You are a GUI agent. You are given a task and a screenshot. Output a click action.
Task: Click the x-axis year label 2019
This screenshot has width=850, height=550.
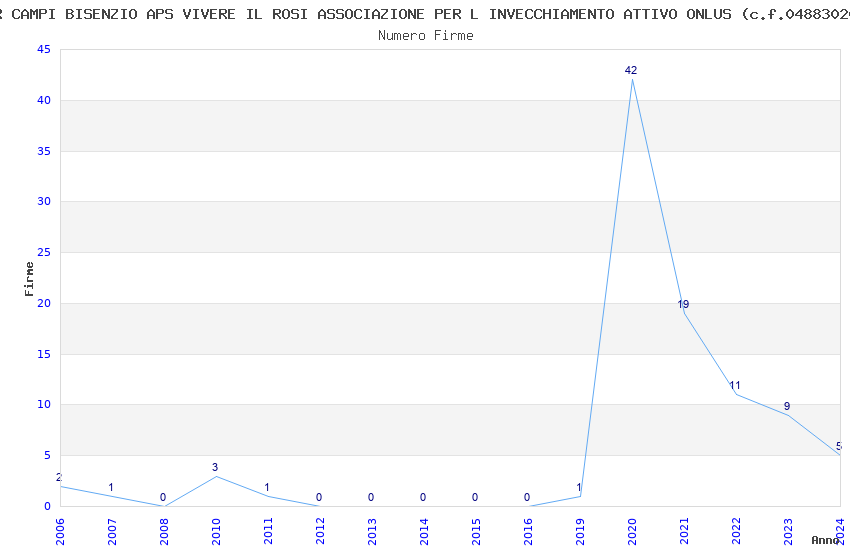tap(580, 532)
